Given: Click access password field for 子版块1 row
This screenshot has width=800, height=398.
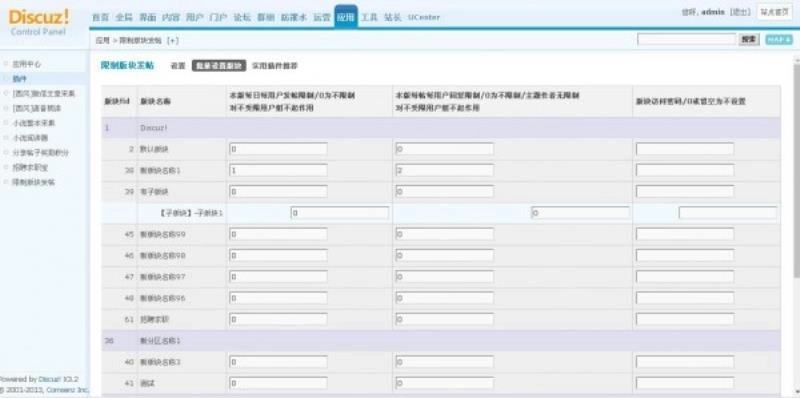Looking at the screenshot, I should (728, 213).
